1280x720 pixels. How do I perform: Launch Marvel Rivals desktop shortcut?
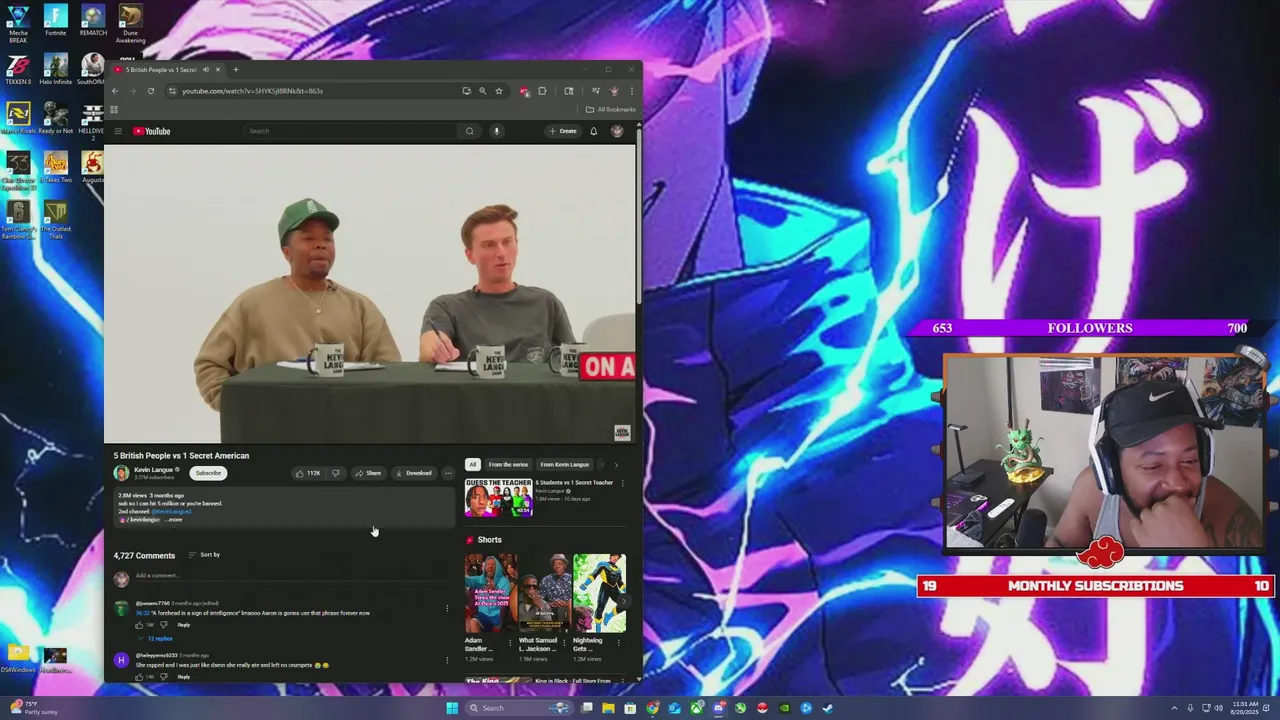pos(18,118)
